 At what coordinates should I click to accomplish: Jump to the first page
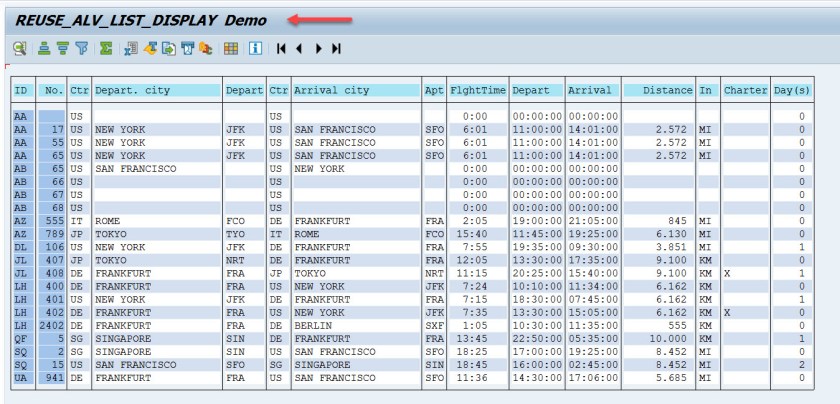coord(281,49)
